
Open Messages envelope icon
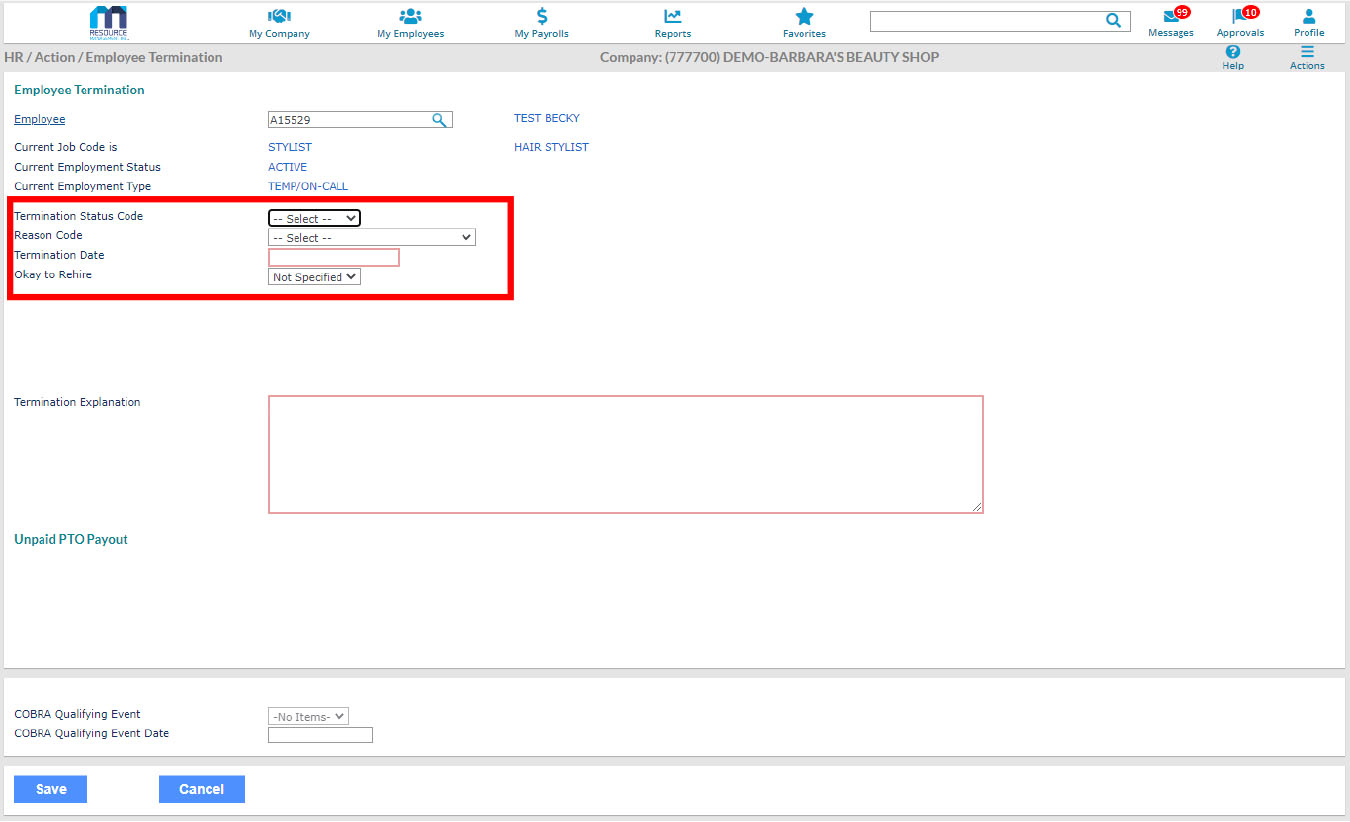(x=1170, y=16)
